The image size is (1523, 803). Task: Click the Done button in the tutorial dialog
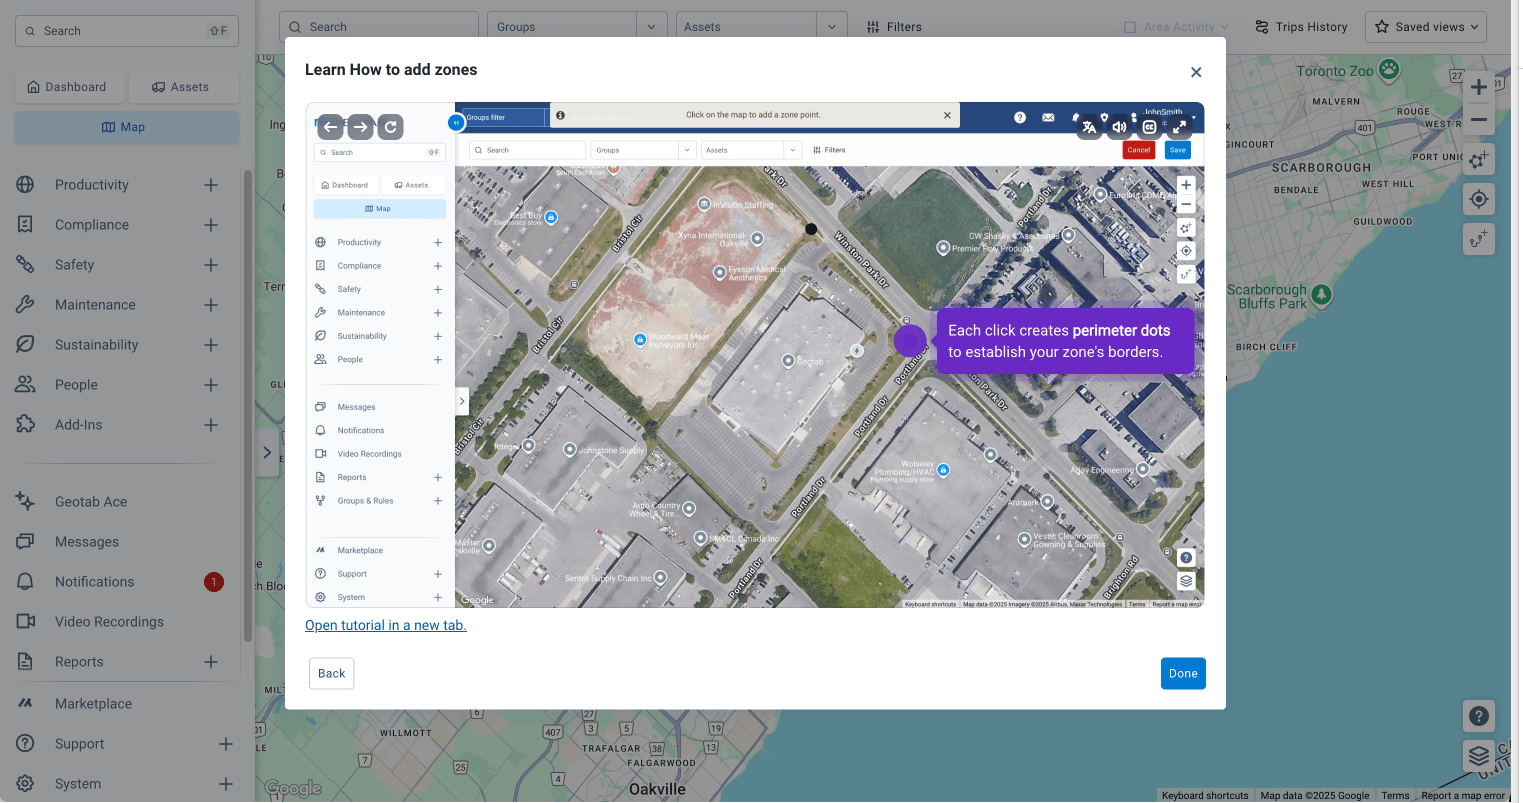click(1183, 673)
